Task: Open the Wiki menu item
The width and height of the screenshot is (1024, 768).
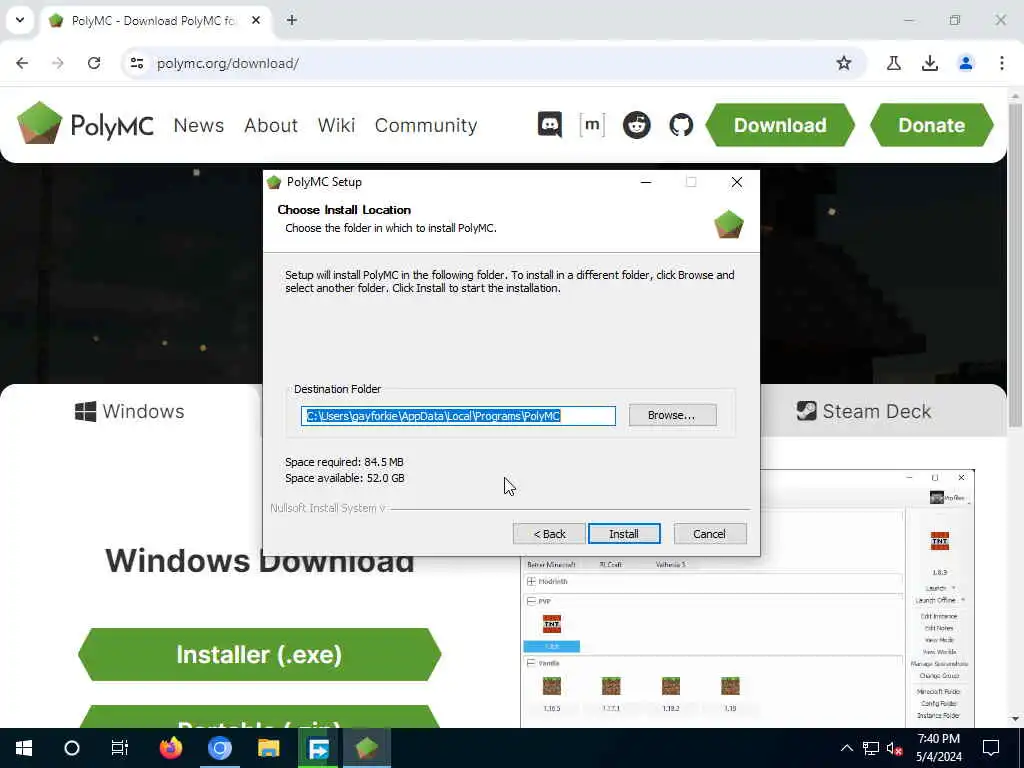Action: [336, 125]
